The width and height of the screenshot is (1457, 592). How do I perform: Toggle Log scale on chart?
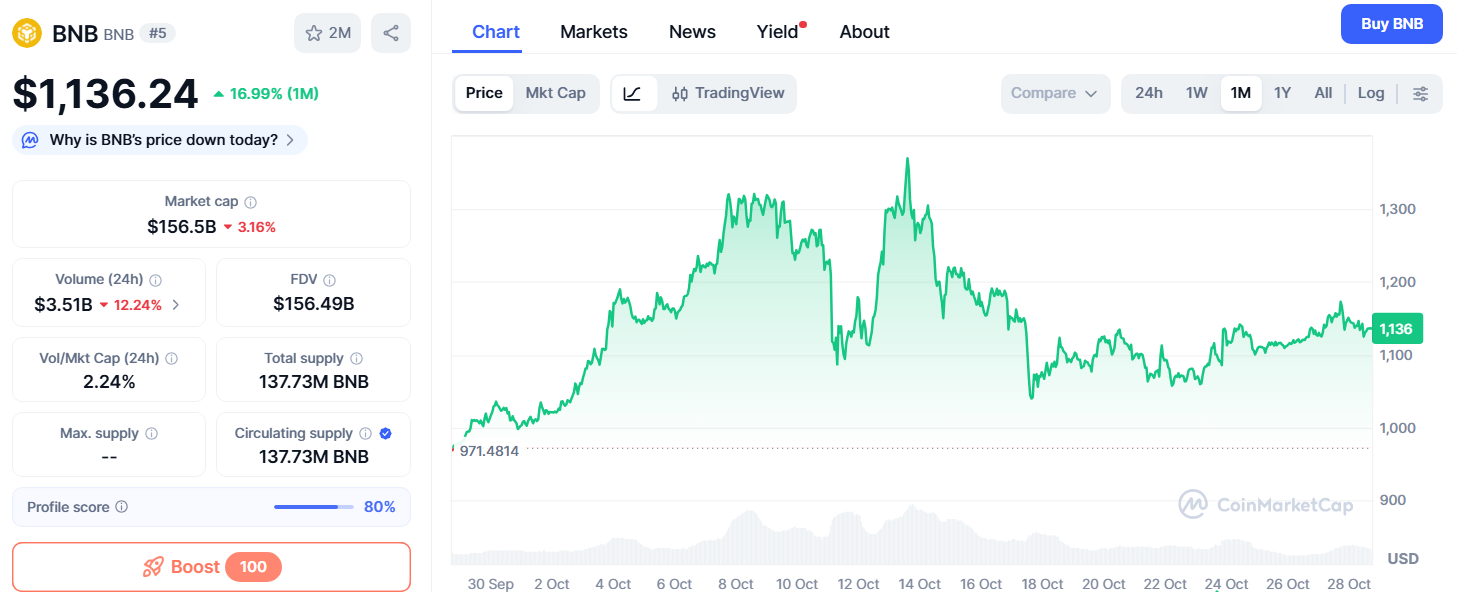point(1370,93)
